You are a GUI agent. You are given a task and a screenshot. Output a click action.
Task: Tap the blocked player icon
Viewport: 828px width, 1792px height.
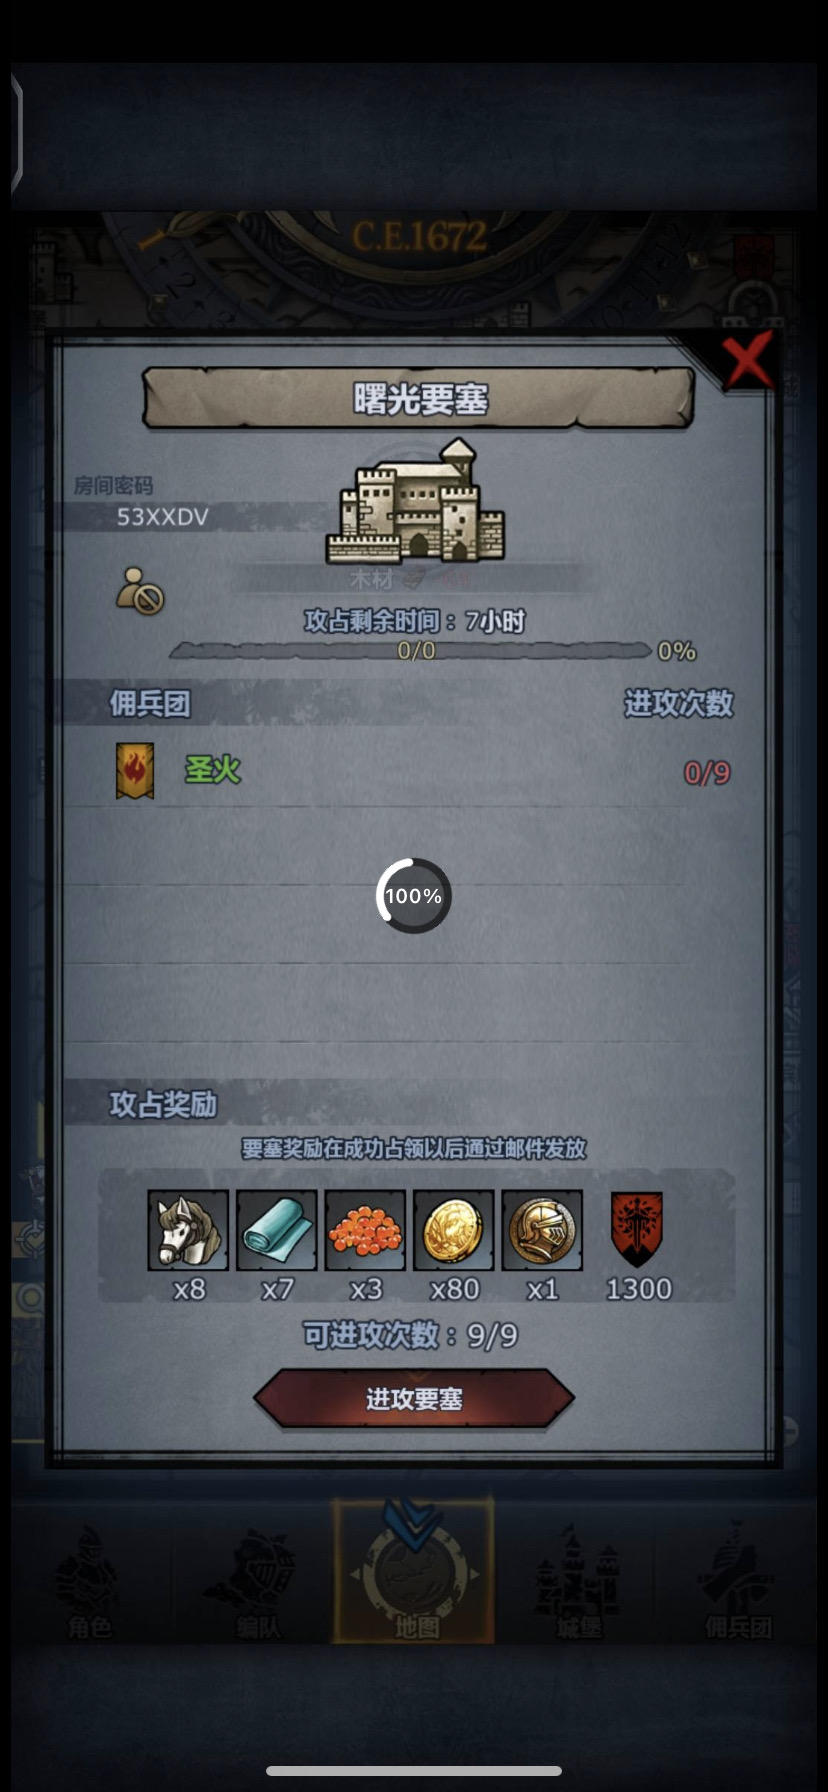tap(140, 590)
